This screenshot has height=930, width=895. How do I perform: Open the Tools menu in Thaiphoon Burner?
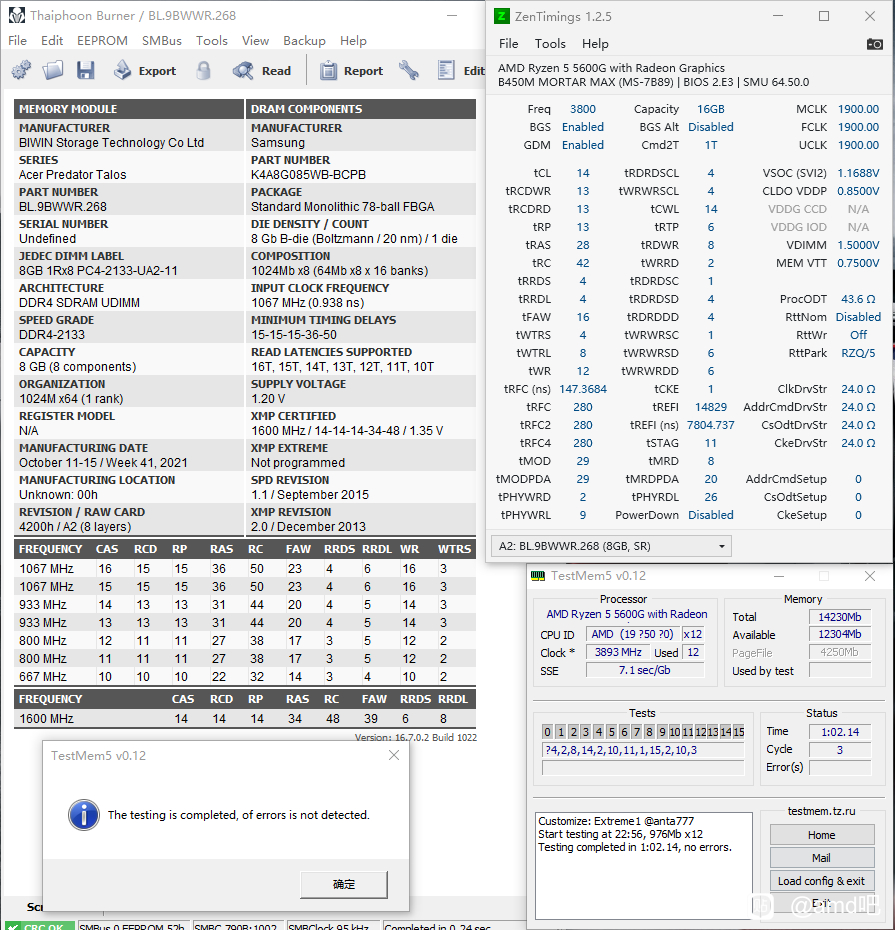click(x=212, y=40)
